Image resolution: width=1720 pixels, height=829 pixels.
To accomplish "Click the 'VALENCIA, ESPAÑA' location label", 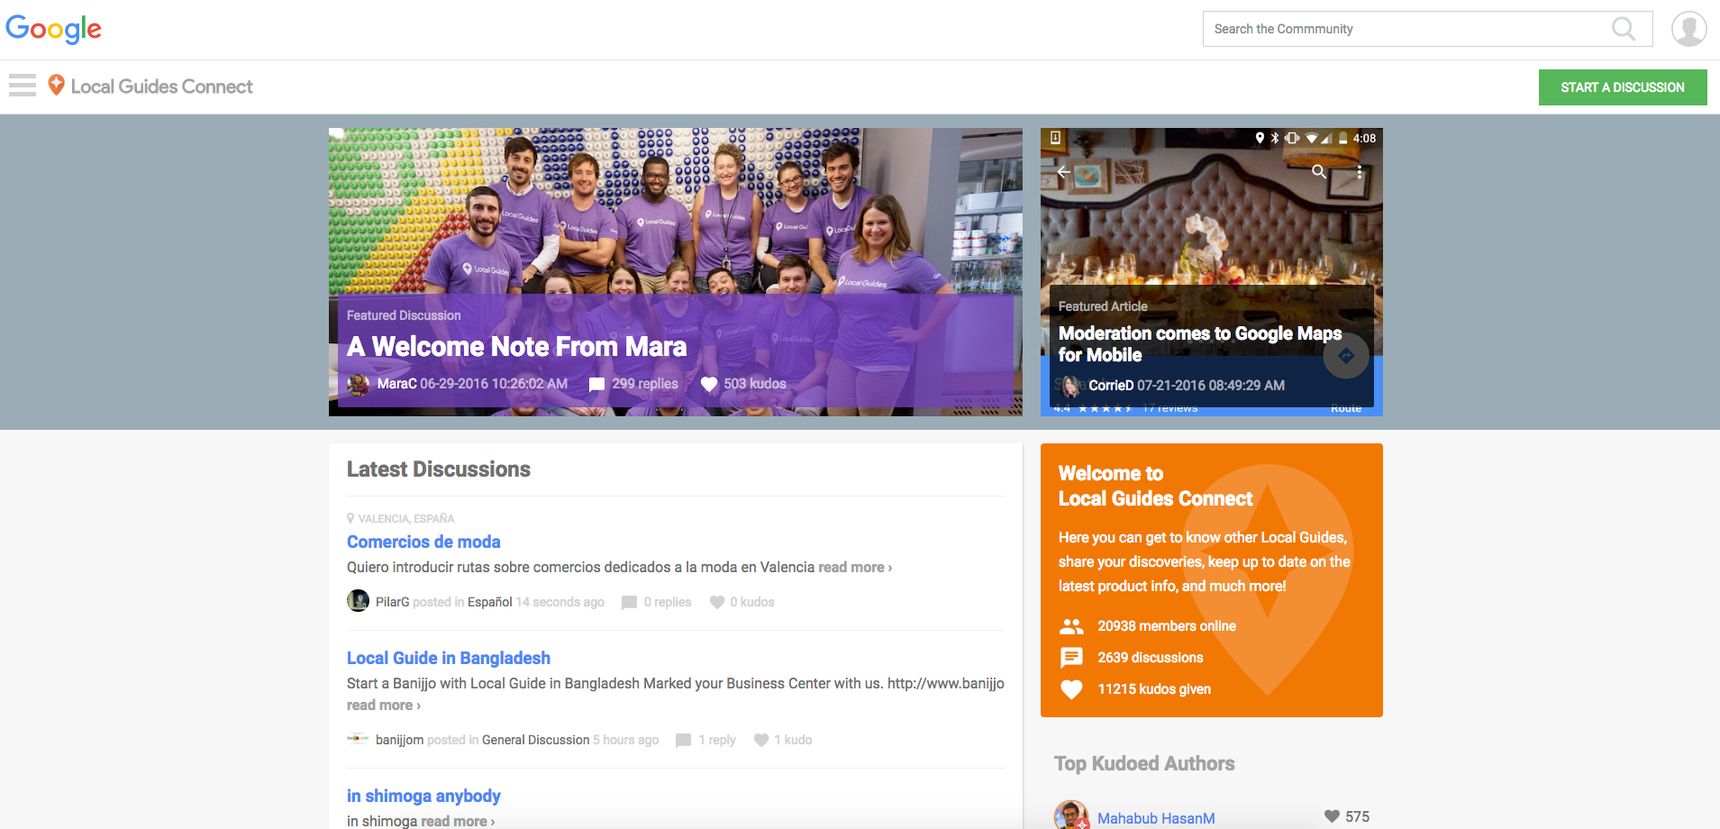I will tap(406, 519).
